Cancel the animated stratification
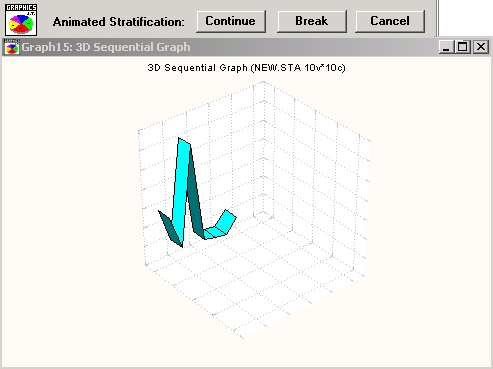The image size is (493, 369). click(x=390, y=21)
